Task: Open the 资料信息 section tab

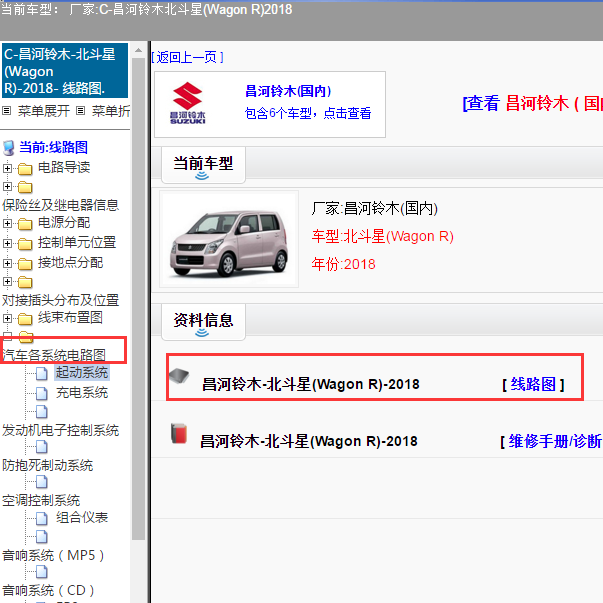Action: 203,321
